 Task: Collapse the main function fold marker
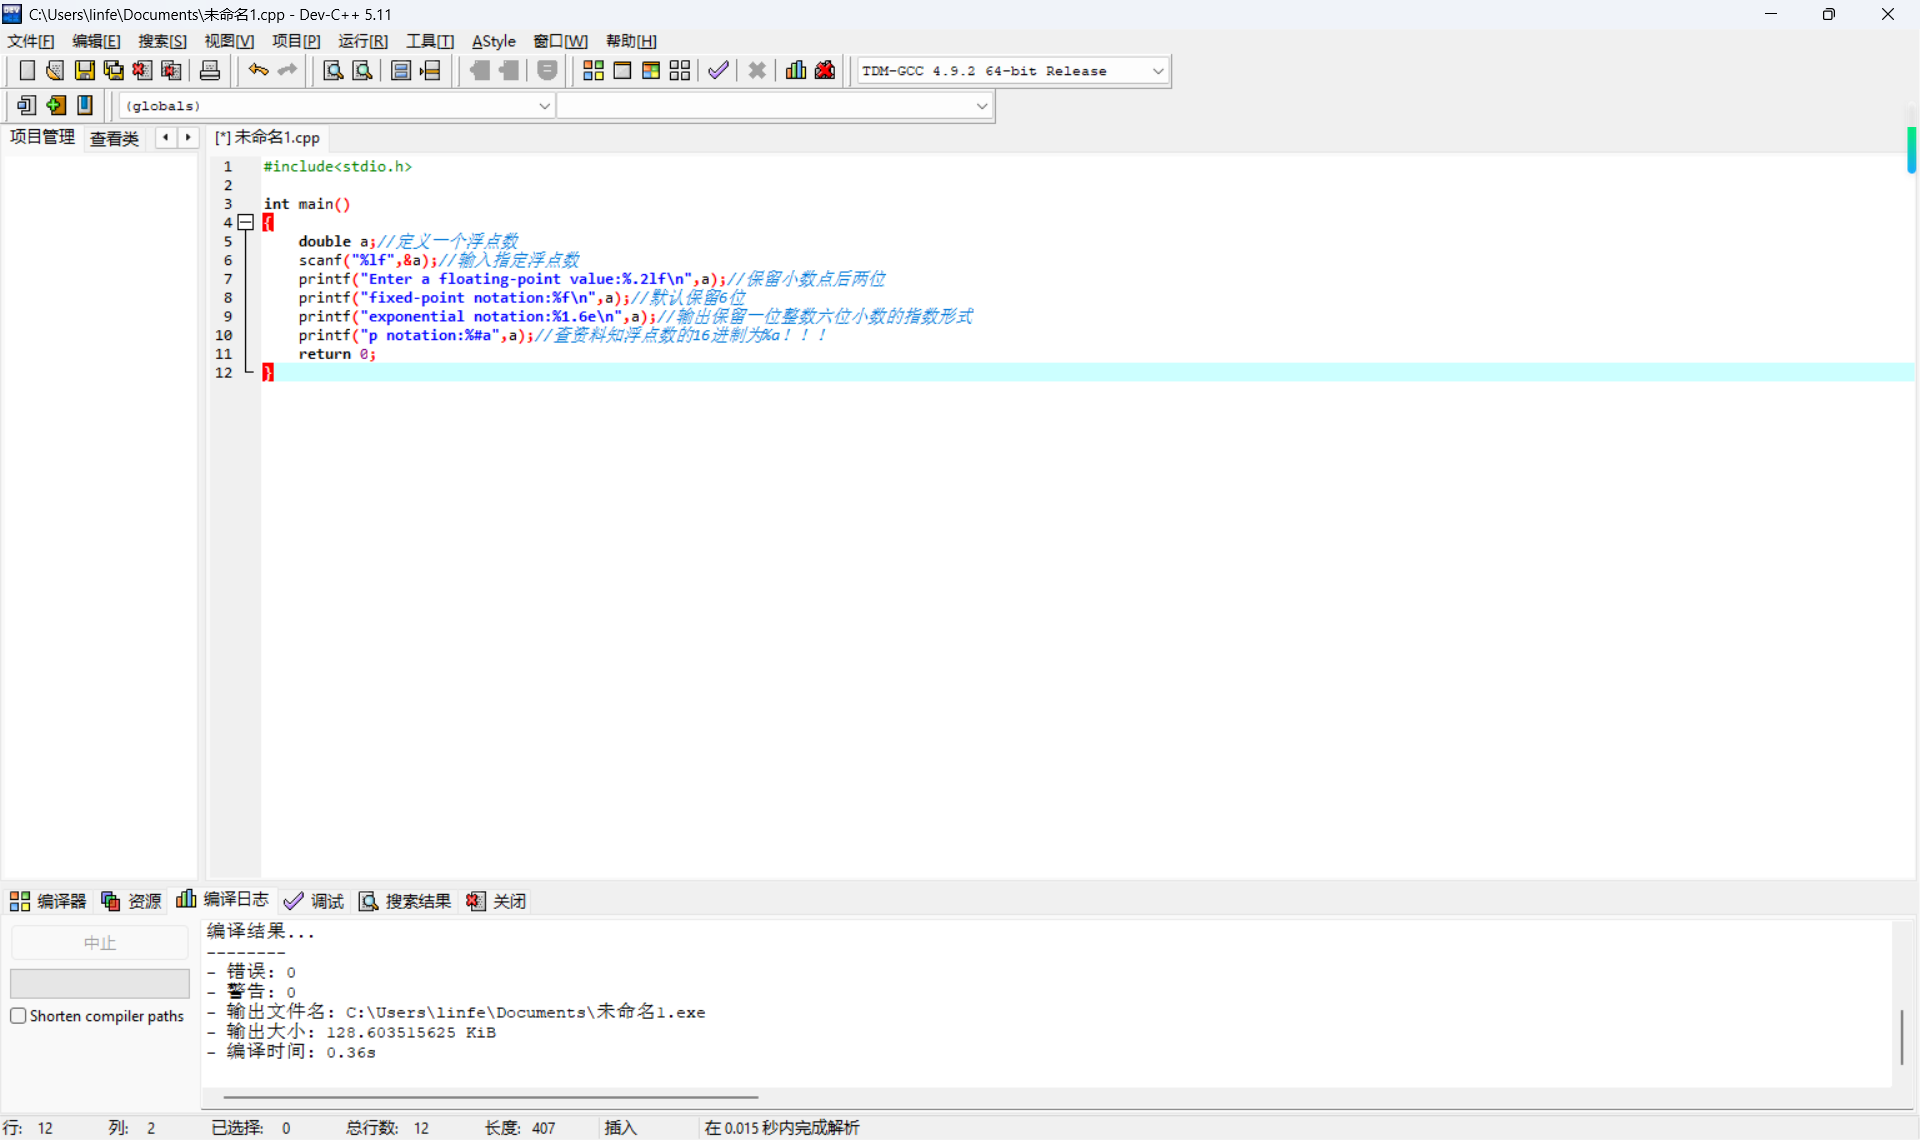(245, 222)
